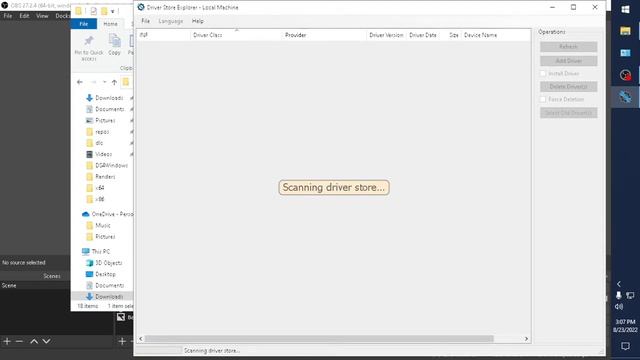Sort by Driver Version column

pyautogui.click(x=386, y=35)
